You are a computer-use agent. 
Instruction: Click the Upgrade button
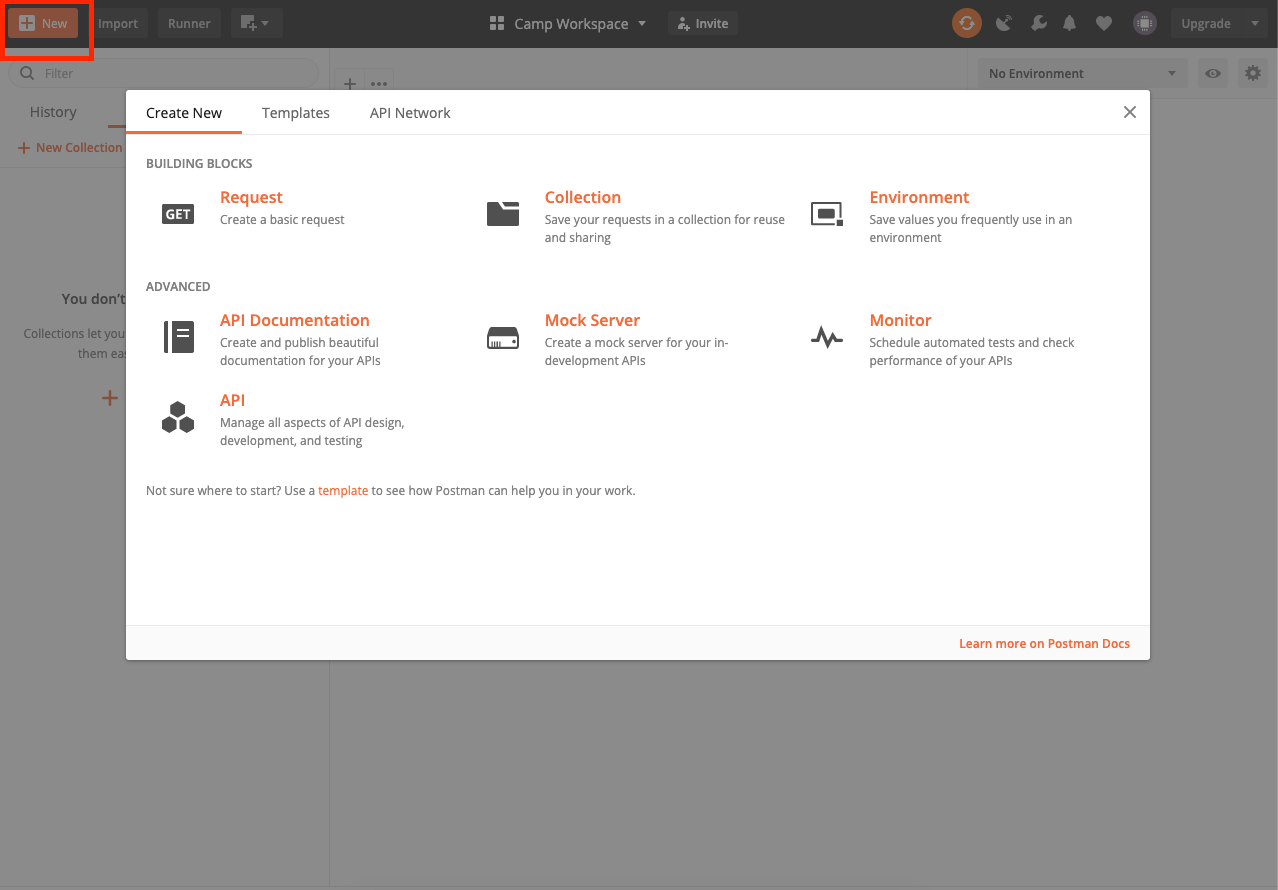coord(1206,23)
